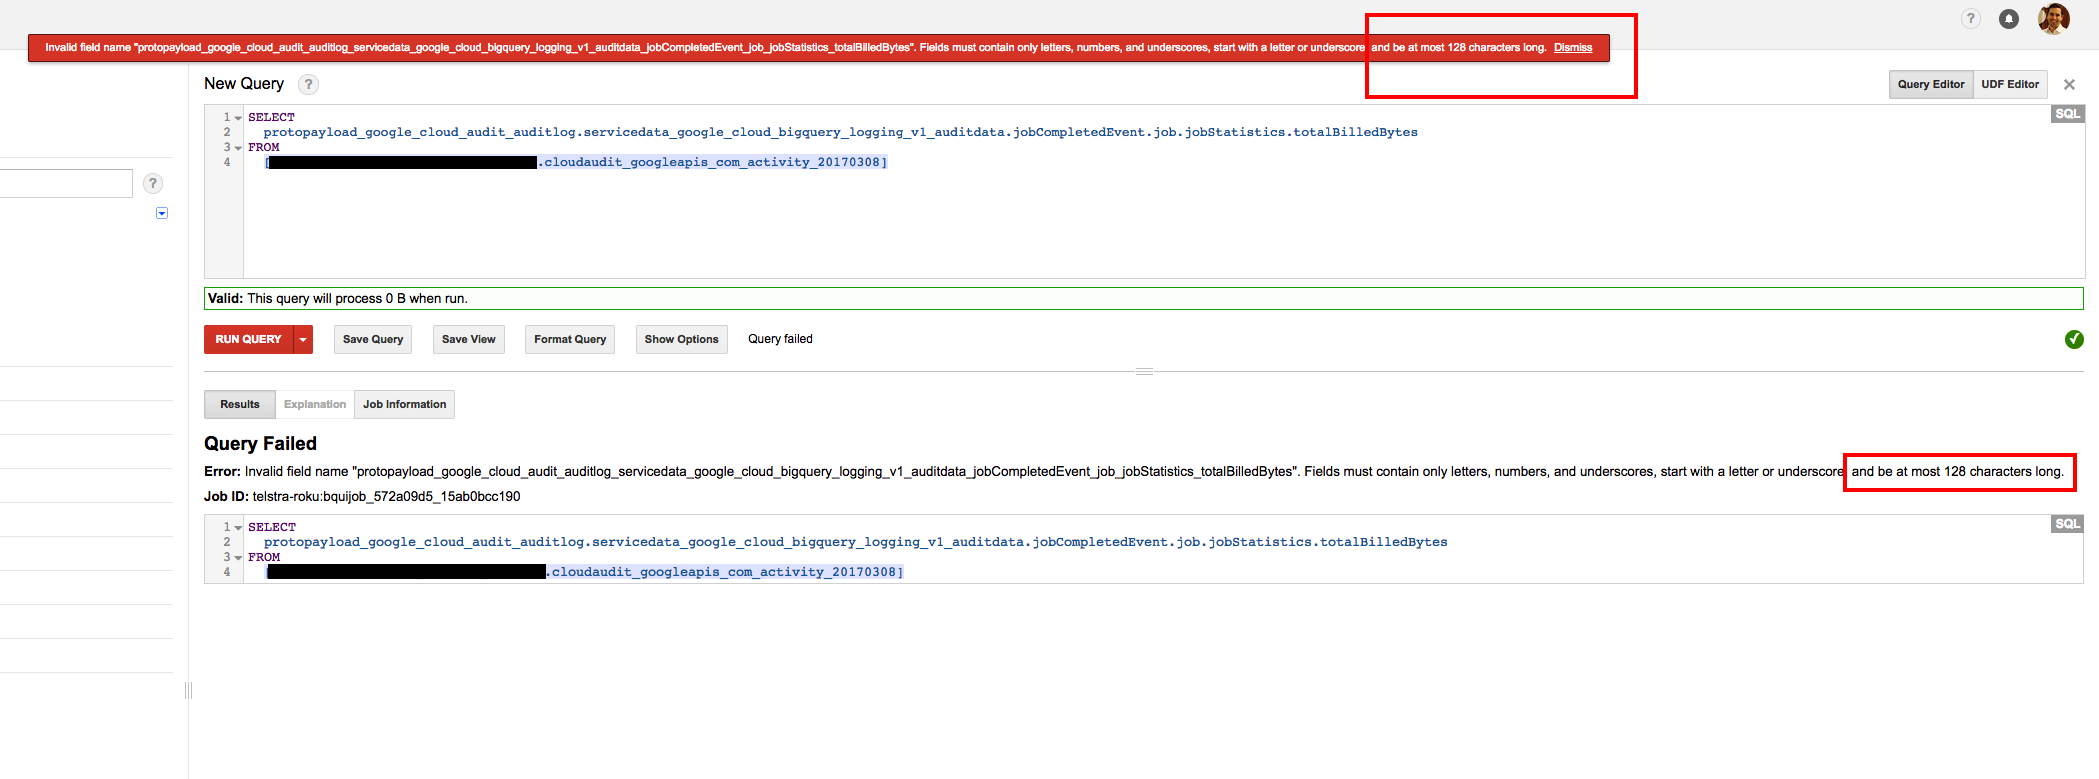Open the Run Query dropdown arrow
The width and height of the screenshot is (2099, 779).
click(303, 340)
